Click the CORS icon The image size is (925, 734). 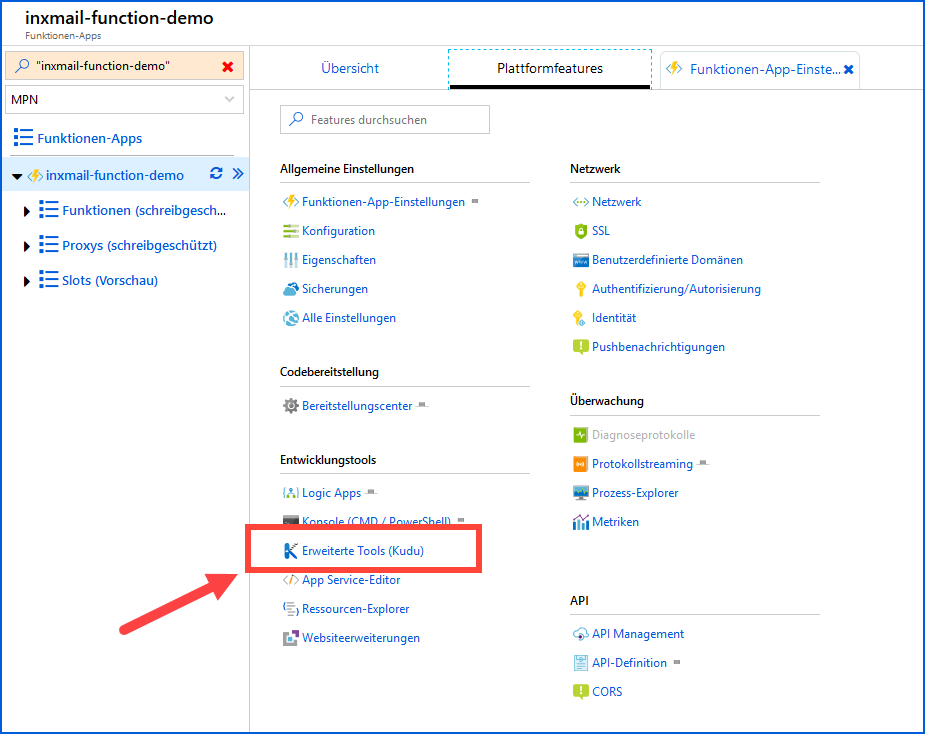tap(580, 692)
